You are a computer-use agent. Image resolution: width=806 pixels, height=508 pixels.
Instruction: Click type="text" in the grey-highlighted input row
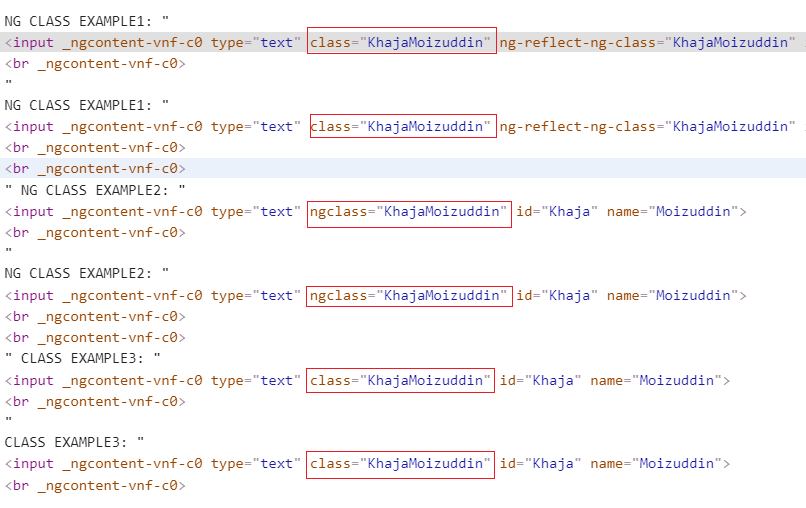255,42
